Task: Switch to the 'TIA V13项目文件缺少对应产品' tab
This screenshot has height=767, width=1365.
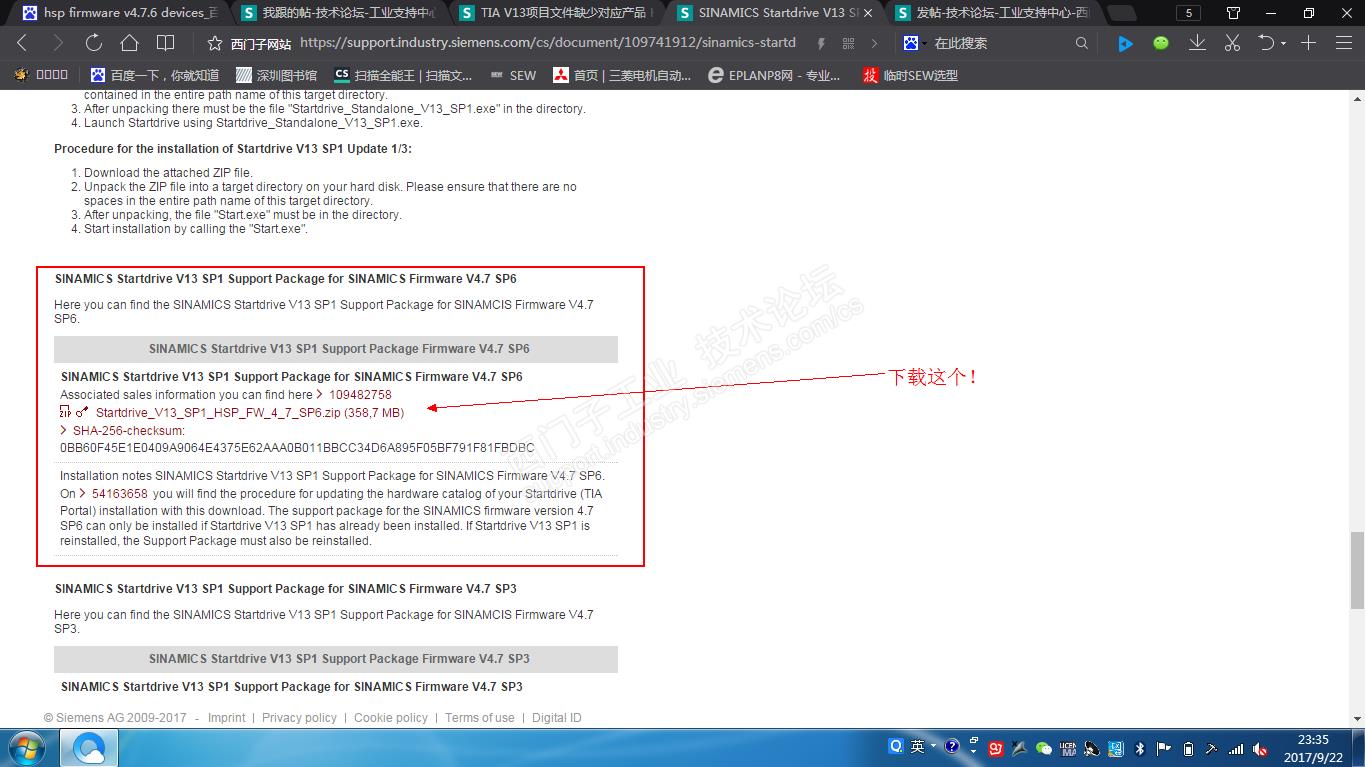Action: (555, 13)
